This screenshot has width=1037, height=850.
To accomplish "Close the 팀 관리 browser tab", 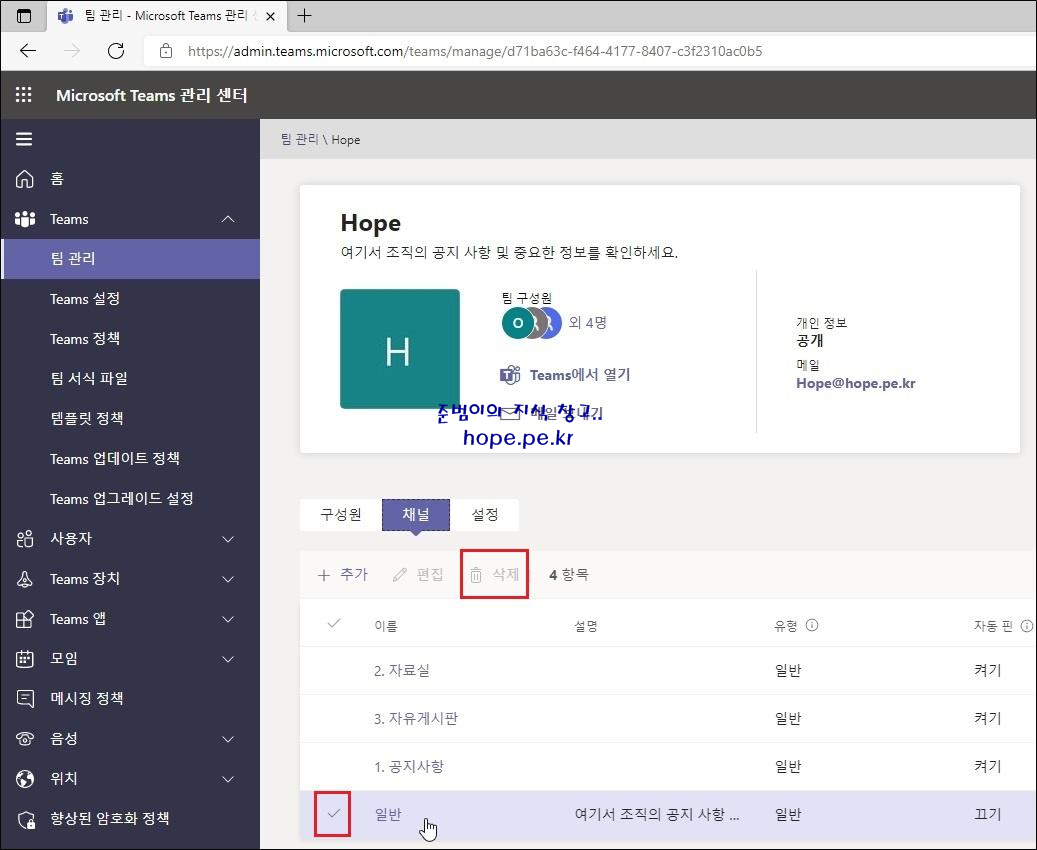I will (x=270, y=17).
